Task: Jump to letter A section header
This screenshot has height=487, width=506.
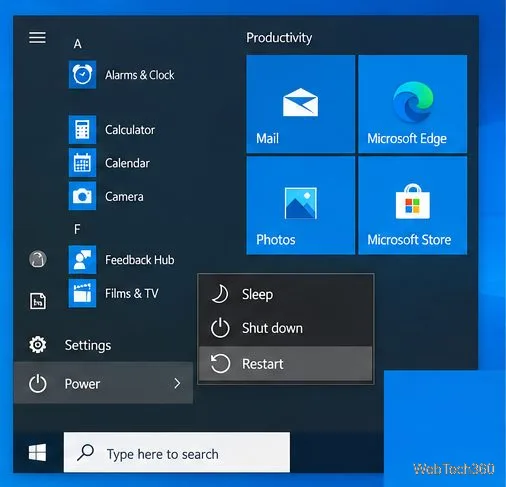Action: (77, 44)
